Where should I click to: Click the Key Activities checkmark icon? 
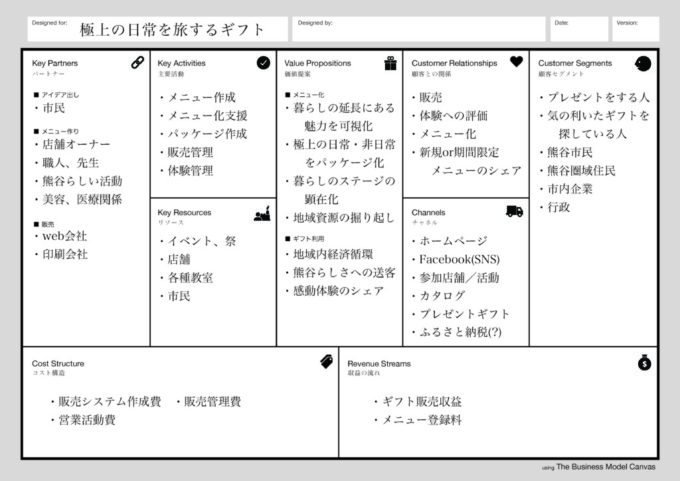(x=263, y=62)
